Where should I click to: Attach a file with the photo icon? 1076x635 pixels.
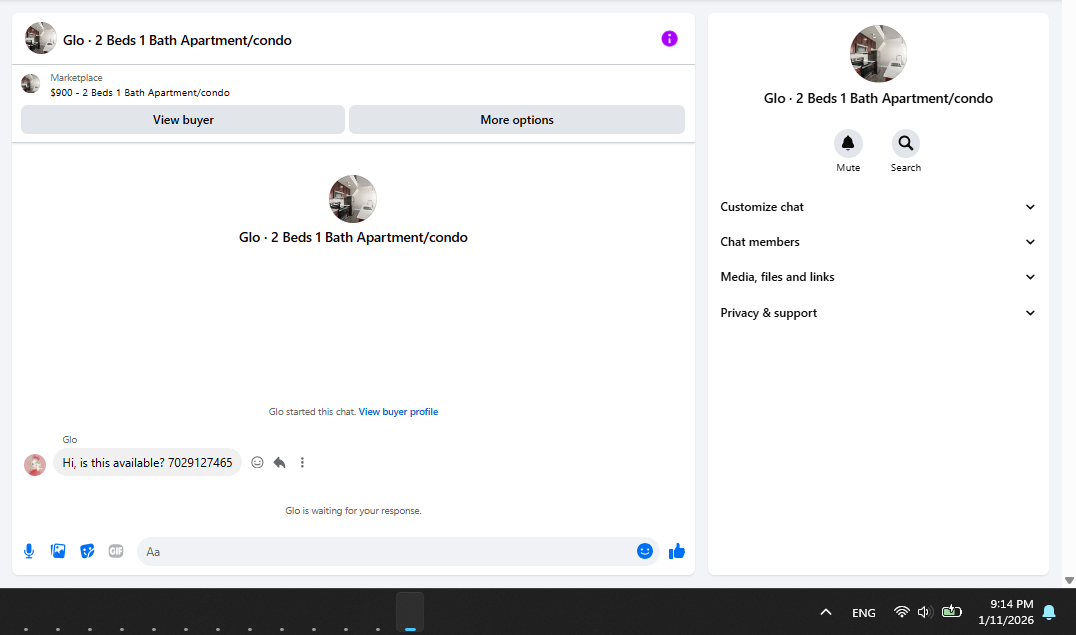58,551
